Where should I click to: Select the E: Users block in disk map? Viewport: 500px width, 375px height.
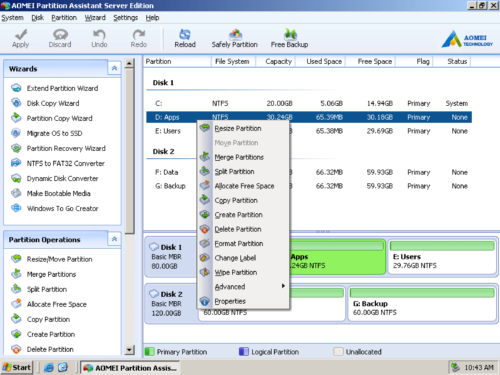(442, 257)
